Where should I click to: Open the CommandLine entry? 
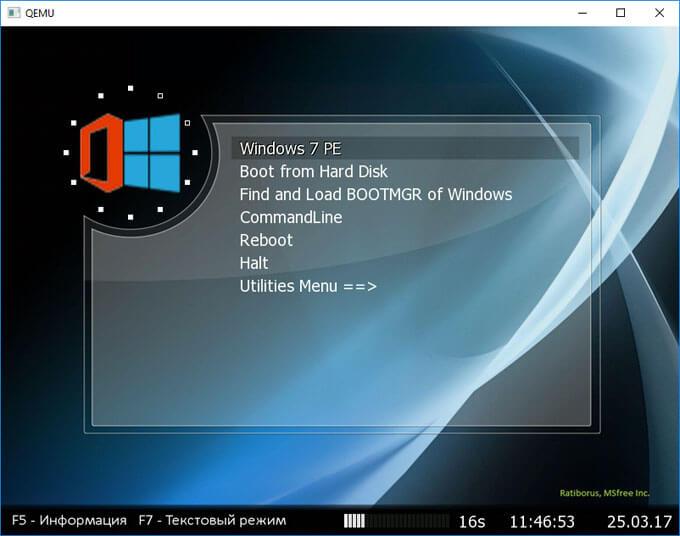(x=291, y=217)
